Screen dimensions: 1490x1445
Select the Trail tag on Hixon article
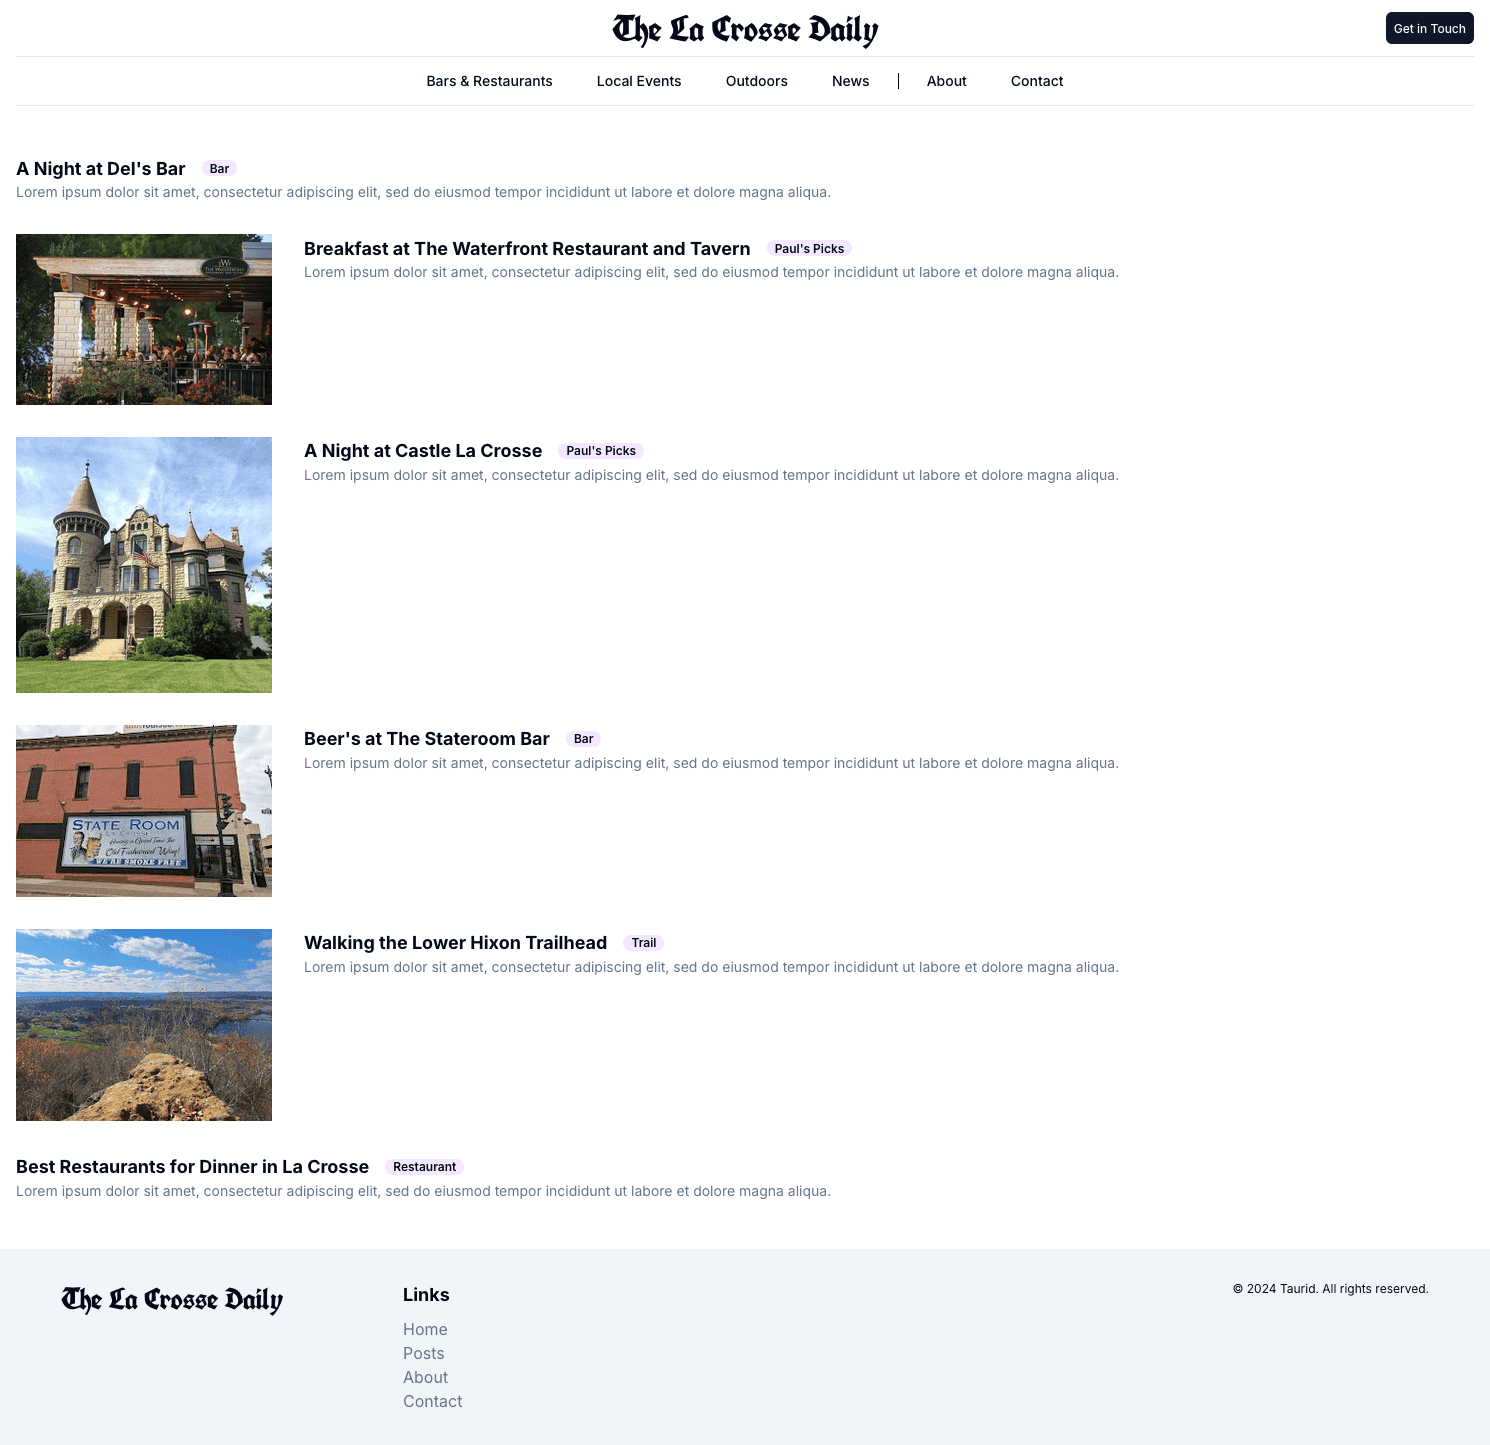643,943
